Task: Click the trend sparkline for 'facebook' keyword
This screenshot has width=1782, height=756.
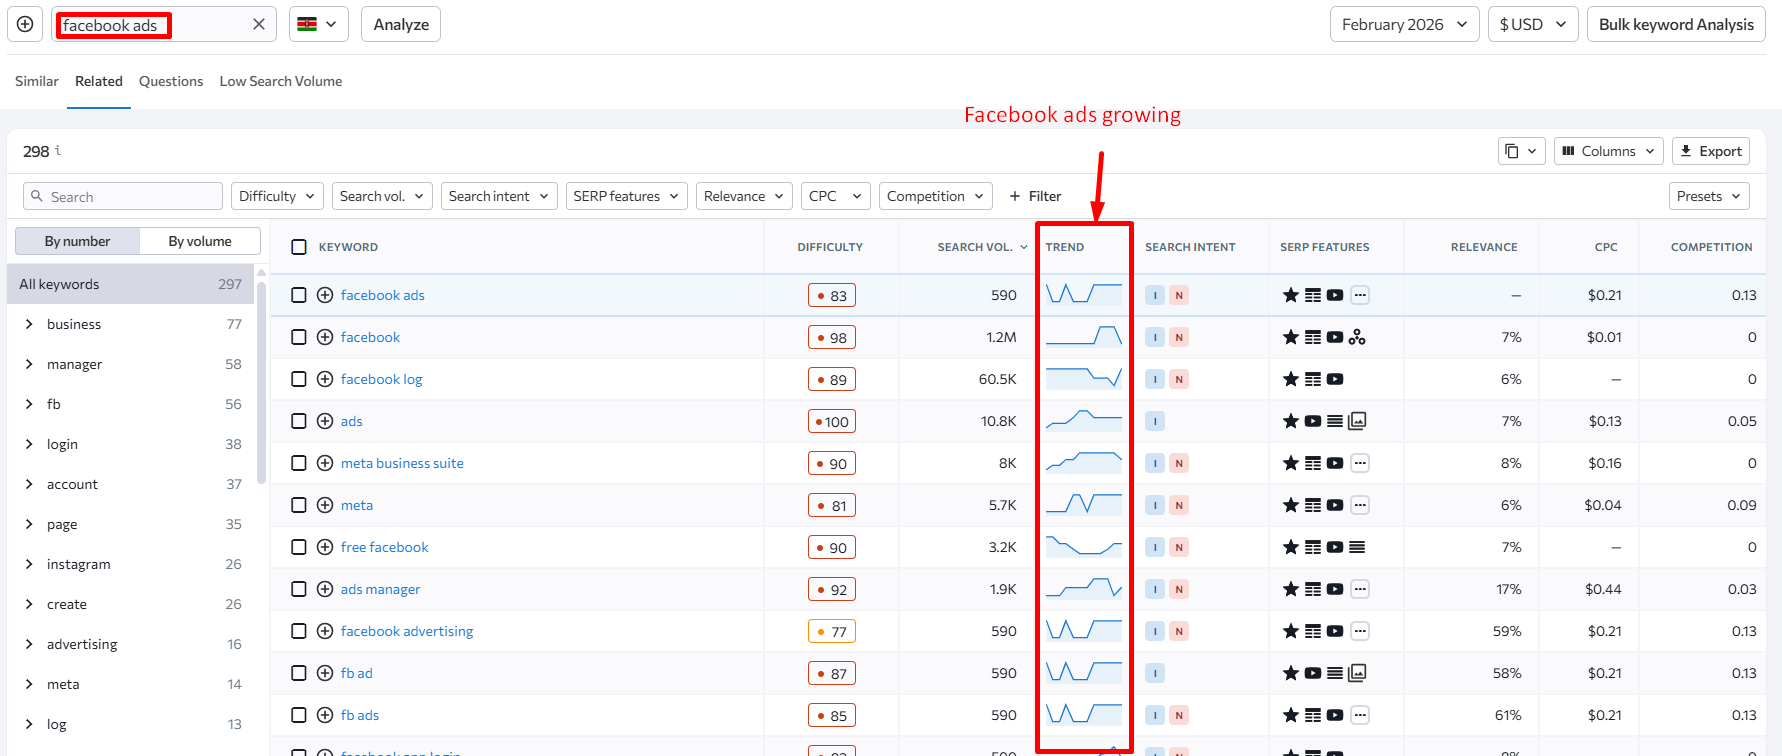Action: (x=1083, y=337)
